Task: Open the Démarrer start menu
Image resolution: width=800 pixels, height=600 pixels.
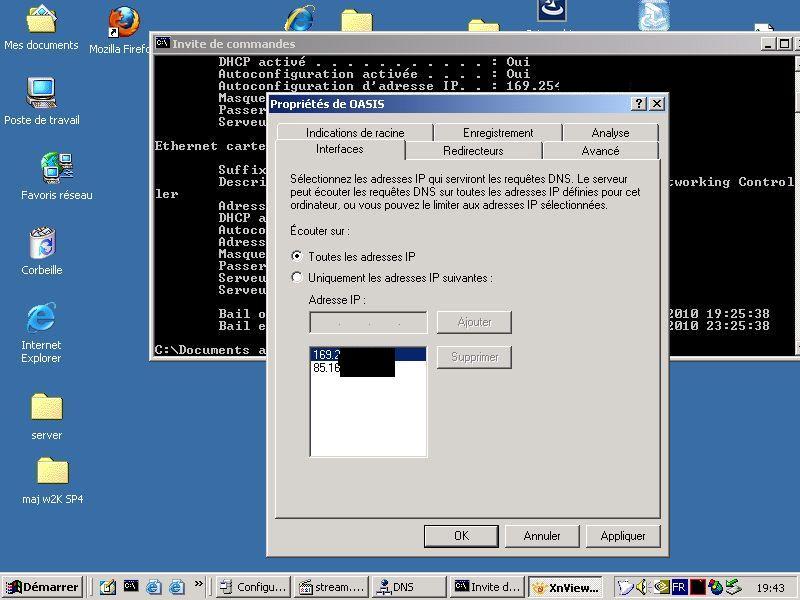Action: click(43, 587)
